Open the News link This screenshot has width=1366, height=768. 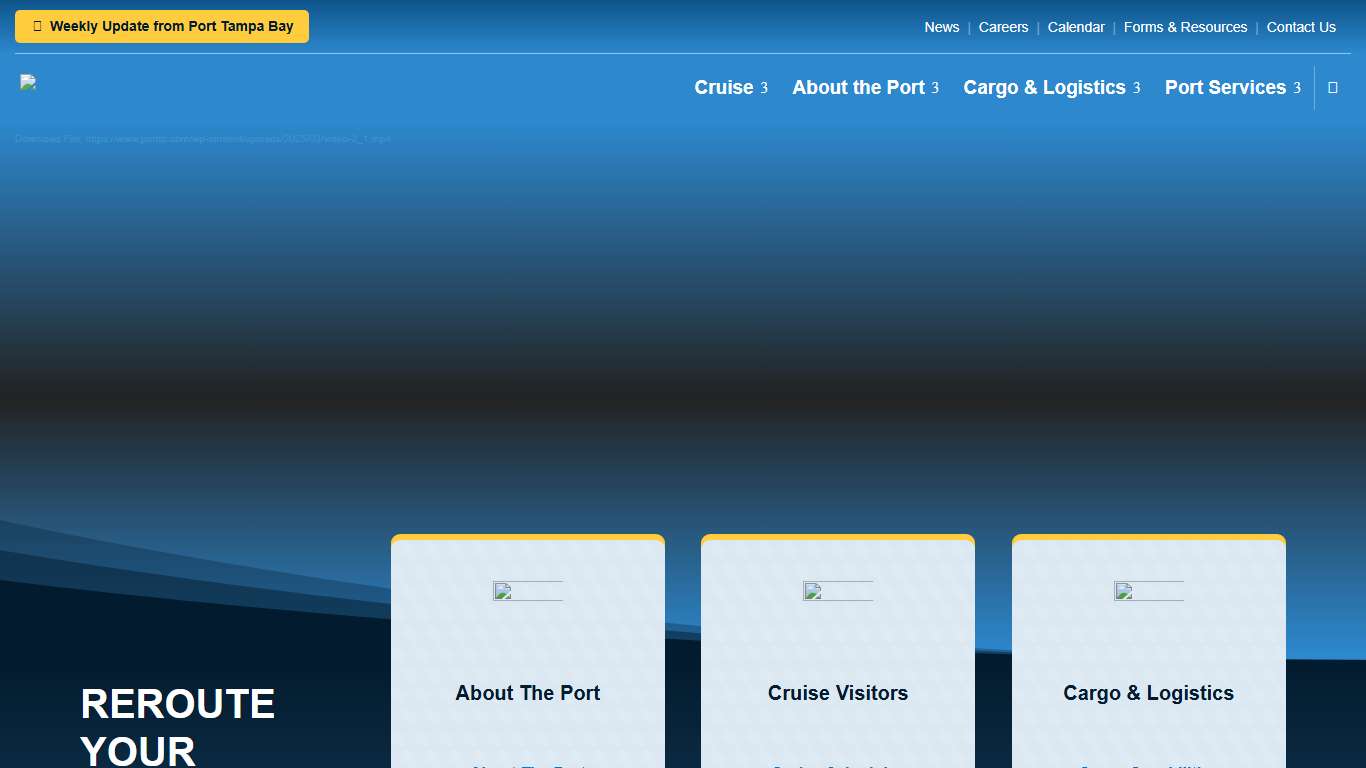pos(941,27)
